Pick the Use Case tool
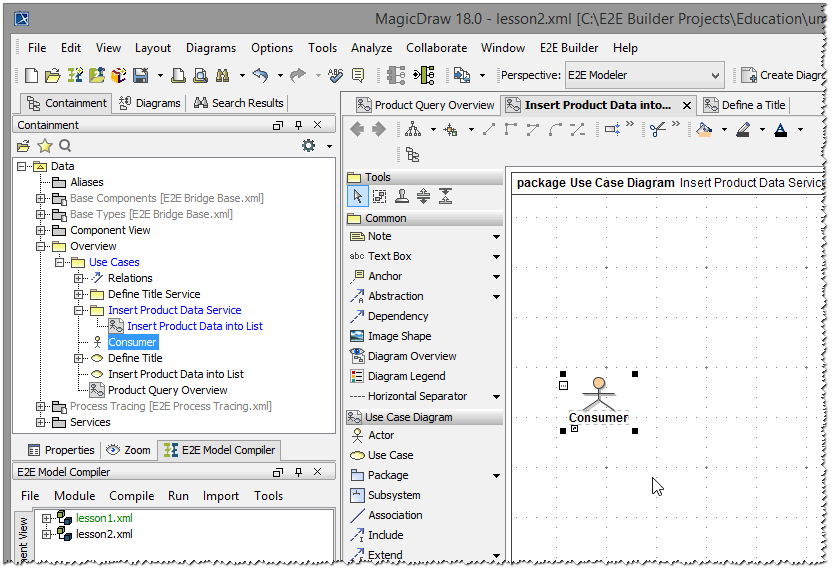Screen dimensions: 836x574 389,455
